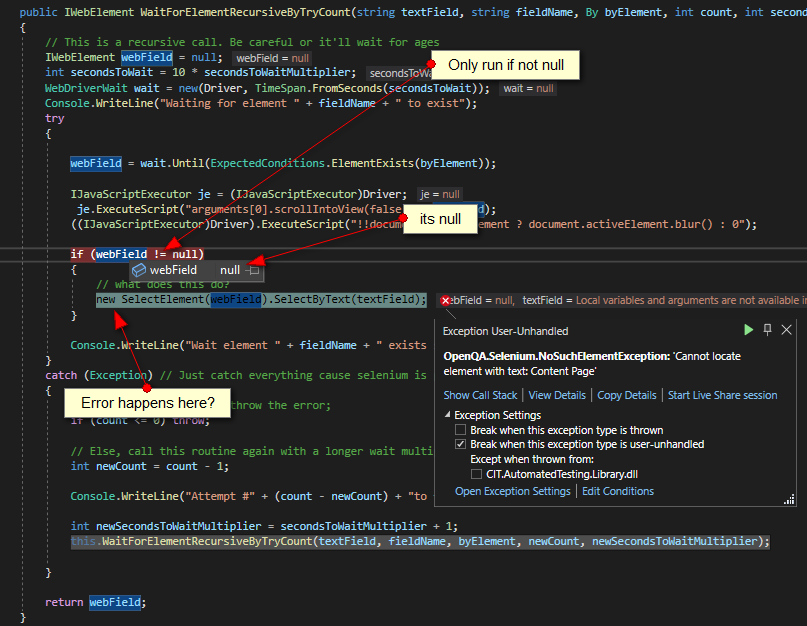Click the 'int newCount = count - 1;' line
807x626 pixels.
point(150,466)
